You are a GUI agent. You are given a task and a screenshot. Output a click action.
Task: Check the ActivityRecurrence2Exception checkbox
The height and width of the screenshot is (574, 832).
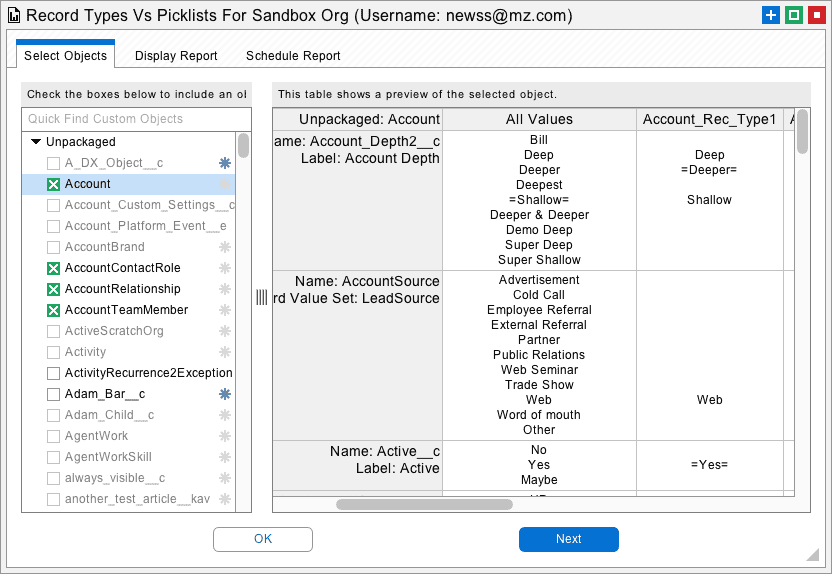pyautogui.click(x=53, y=373)
